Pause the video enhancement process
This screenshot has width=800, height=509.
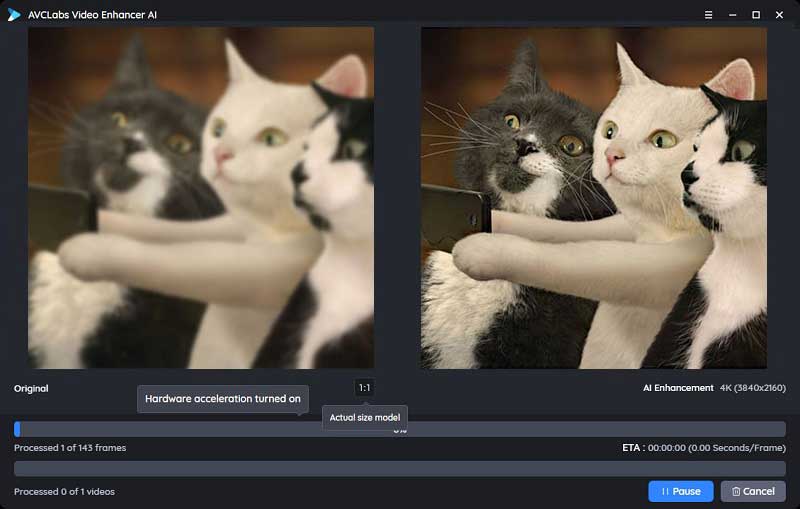[x=681, y=491]
